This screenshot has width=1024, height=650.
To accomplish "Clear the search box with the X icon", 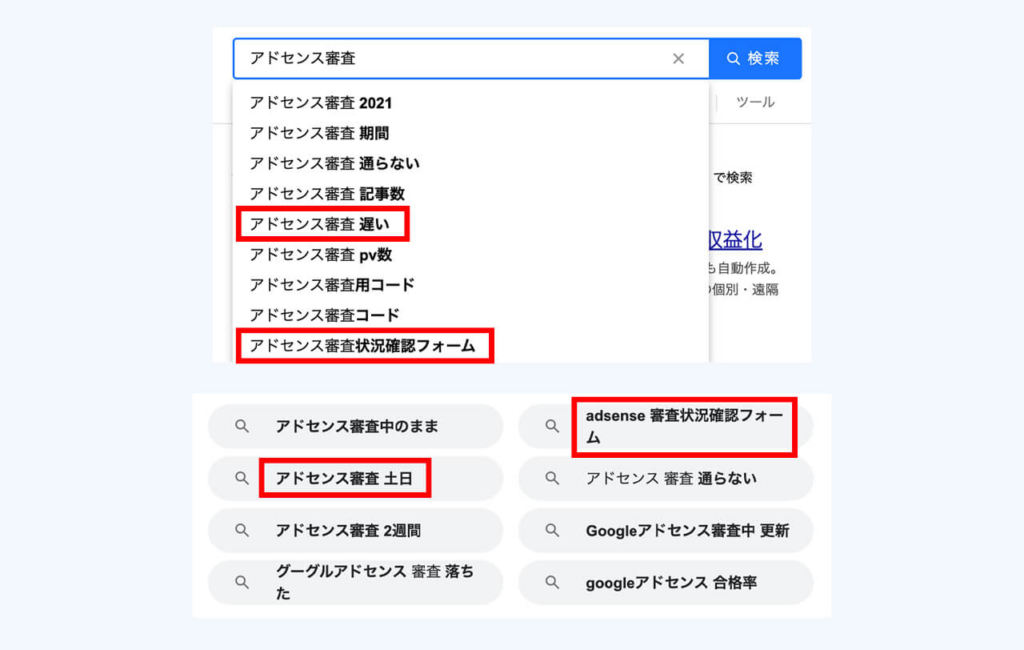I will tap(679, 59).
